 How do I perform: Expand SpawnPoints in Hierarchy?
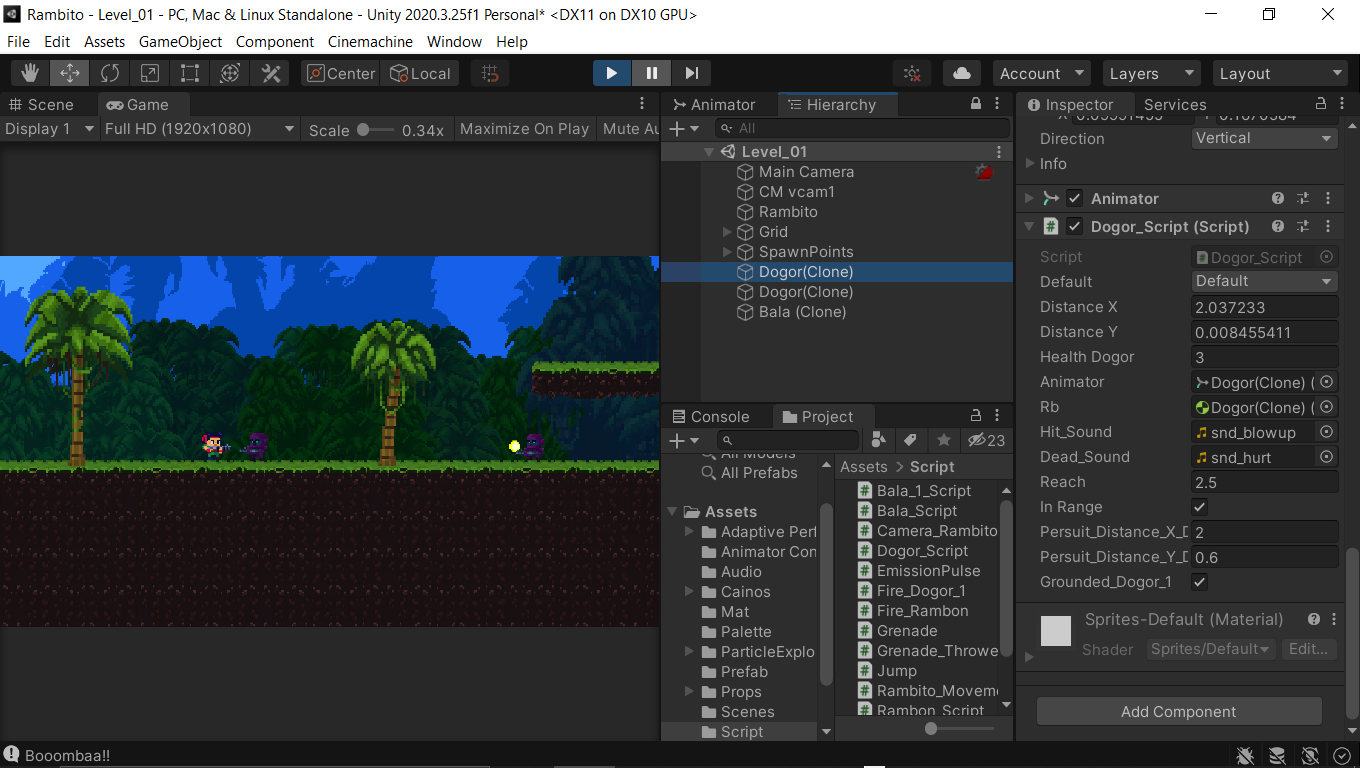tap(728, 252)
